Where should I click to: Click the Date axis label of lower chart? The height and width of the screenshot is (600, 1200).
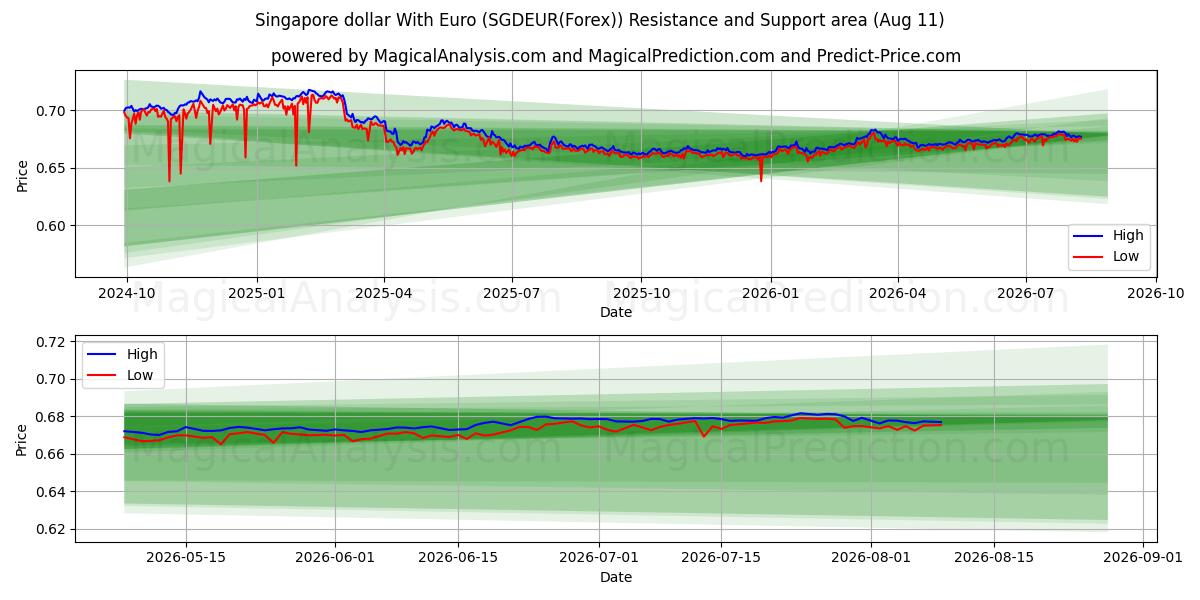(x=616, y=577)
